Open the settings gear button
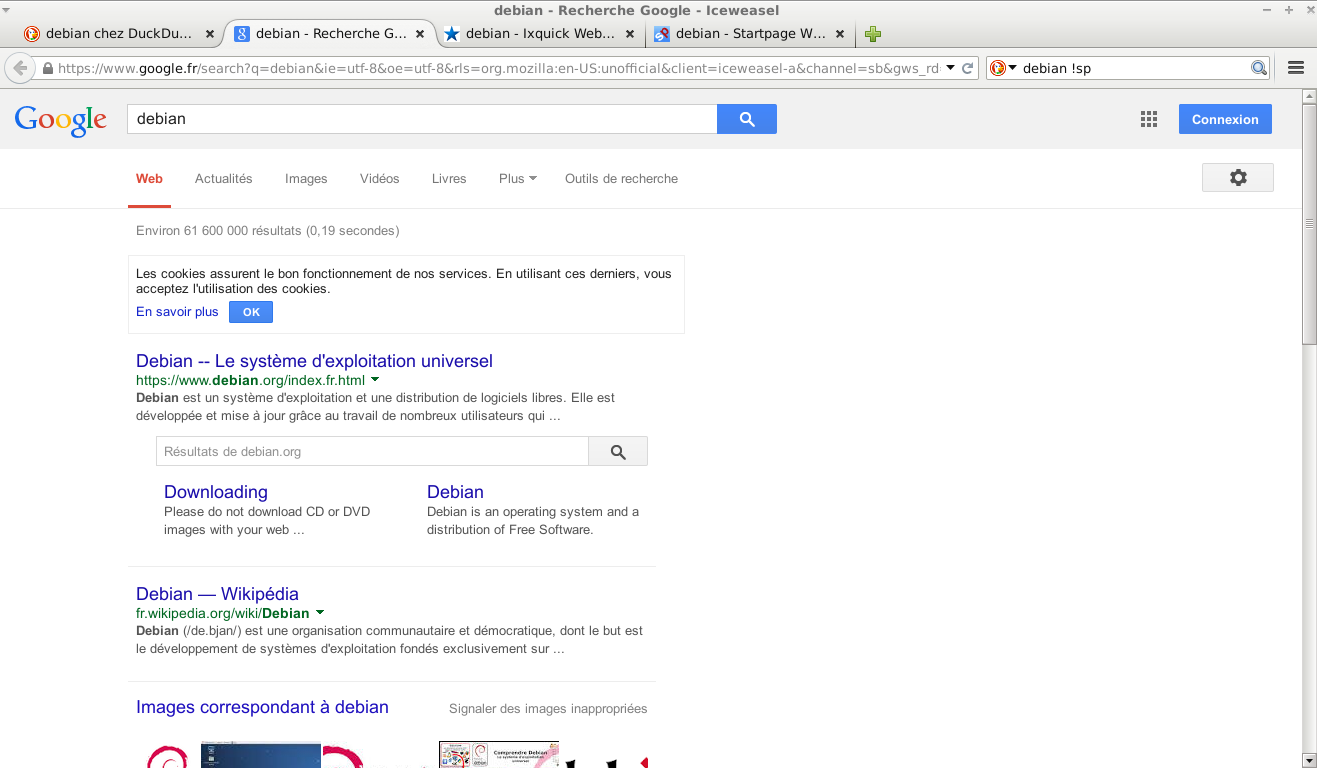1317x768 pixels. 1237,178
